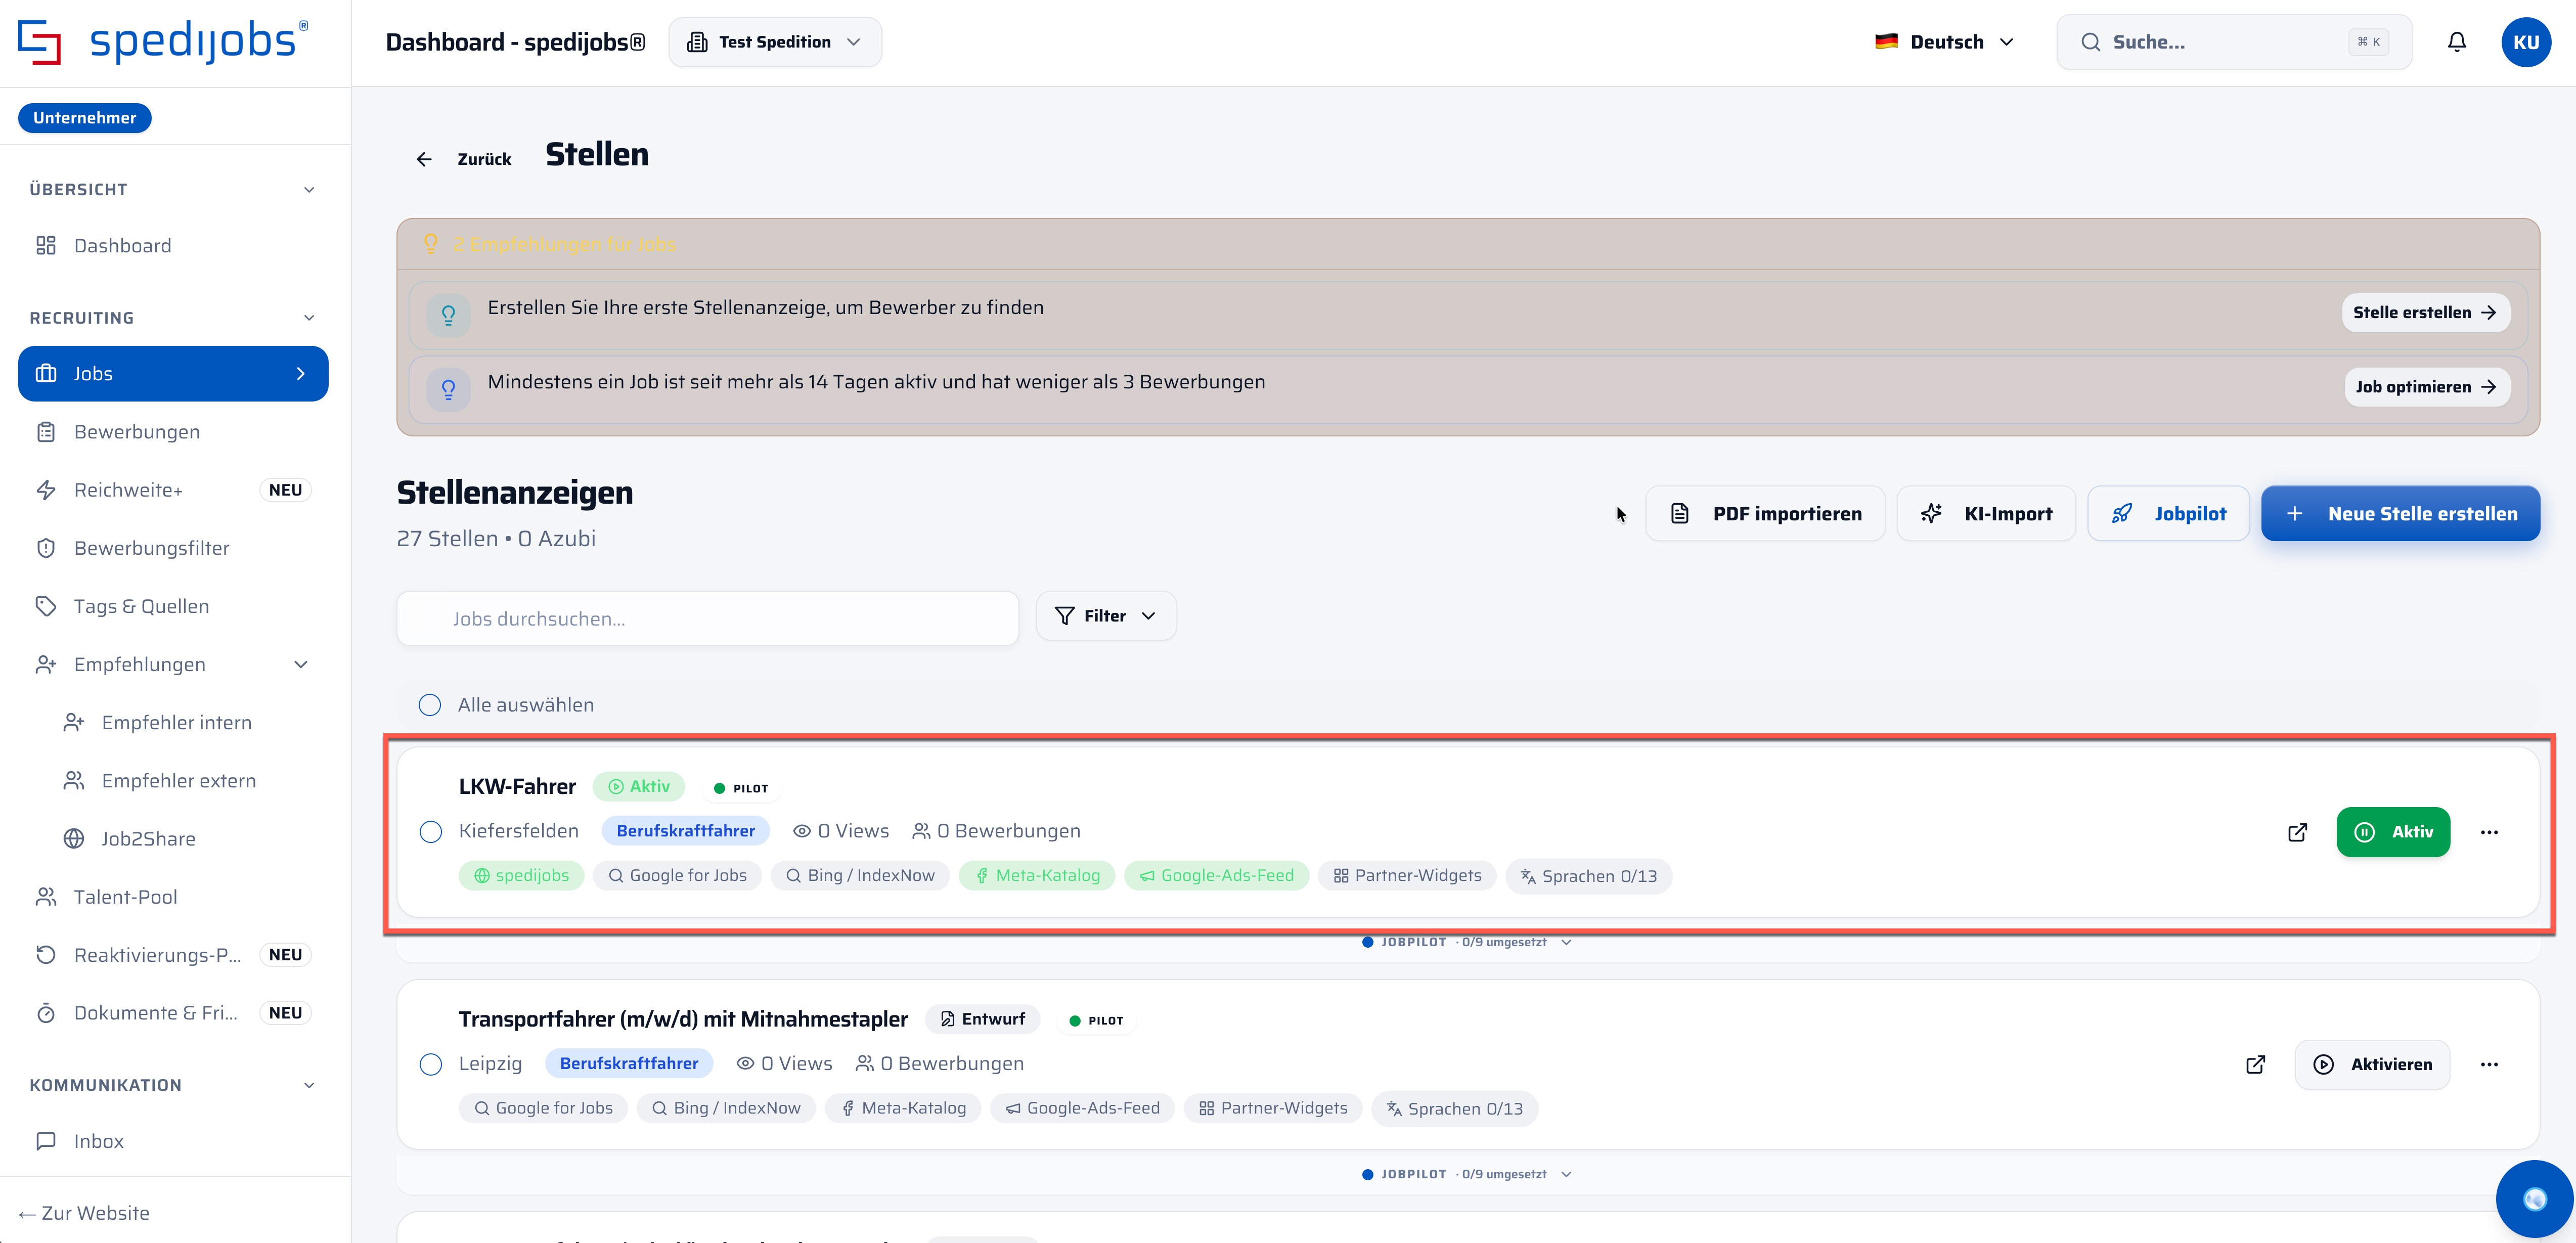Click lightbulb icon of first recommendation
2576x1243 pixels.
[x=449, y=315]
